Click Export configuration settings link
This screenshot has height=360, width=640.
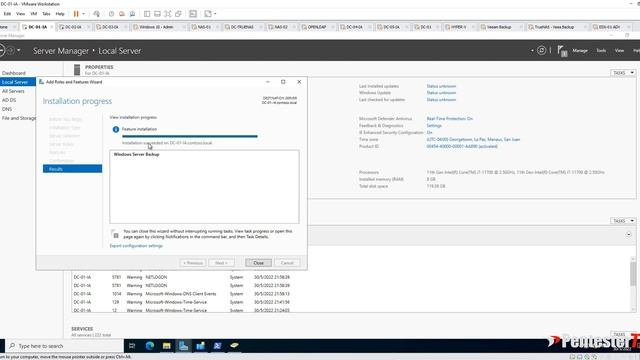[x=136, y=246]
